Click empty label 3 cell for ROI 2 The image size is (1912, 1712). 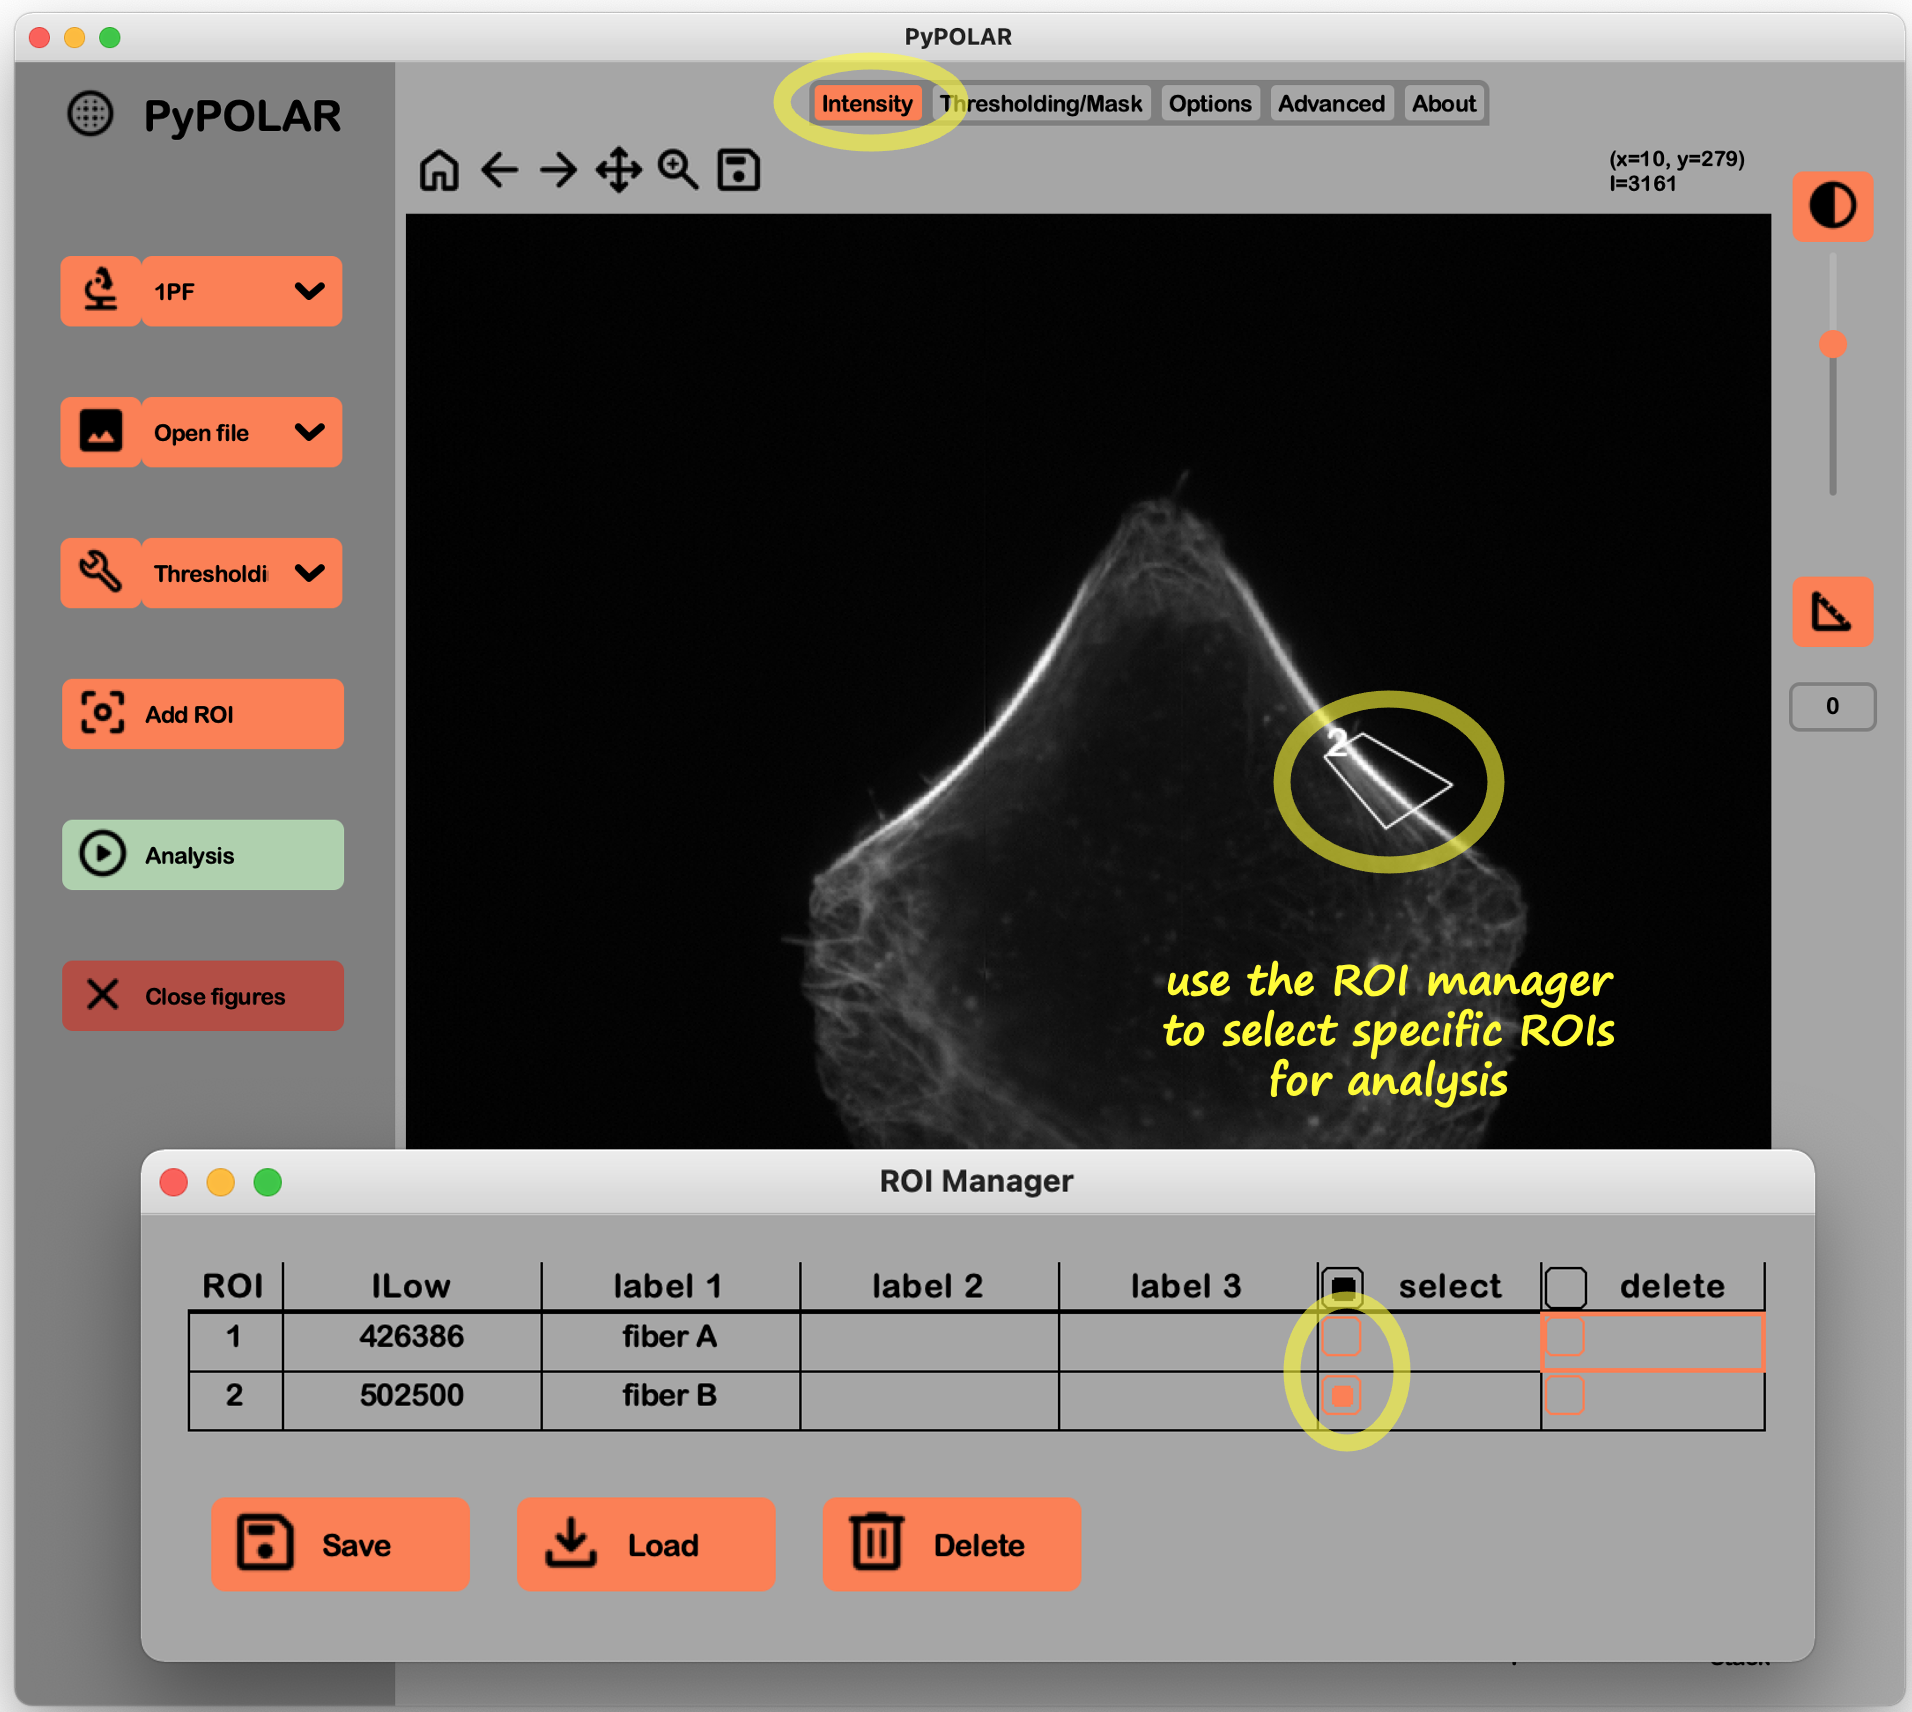(x=1188, y=1400)
